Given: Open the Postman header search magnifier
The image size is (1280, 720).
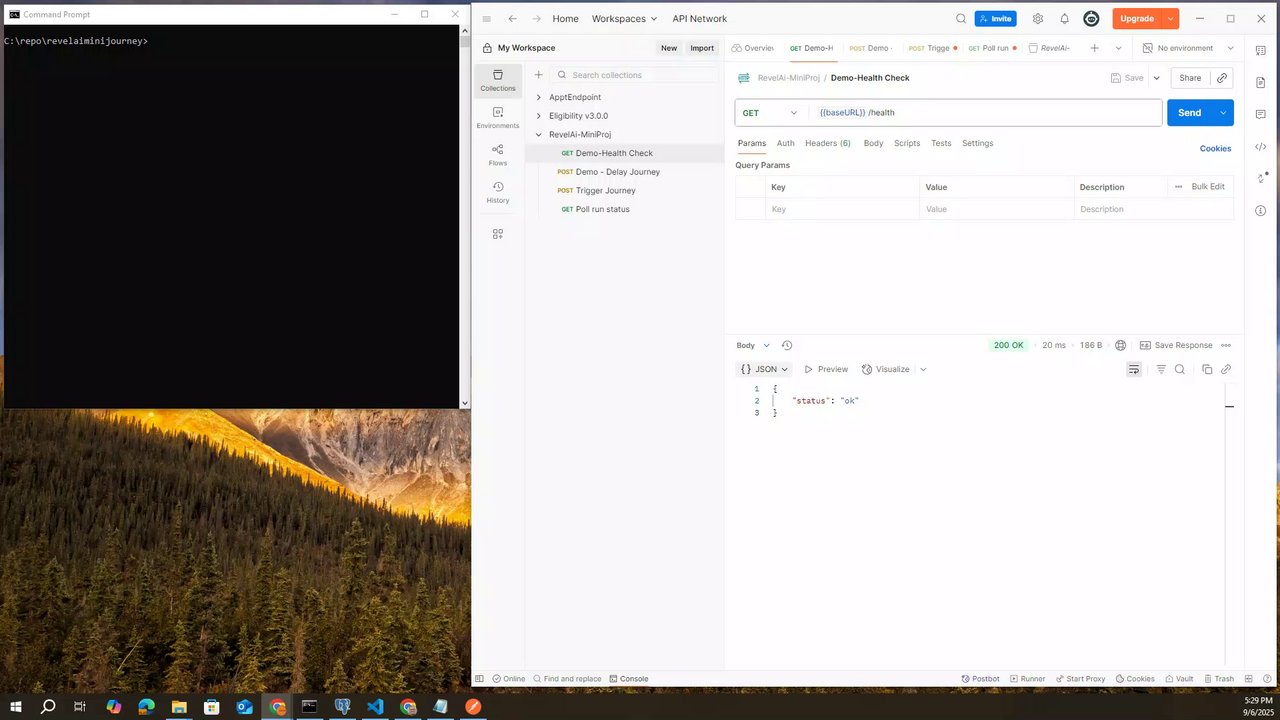Looking at the screenshot, I should click(961, 19).
